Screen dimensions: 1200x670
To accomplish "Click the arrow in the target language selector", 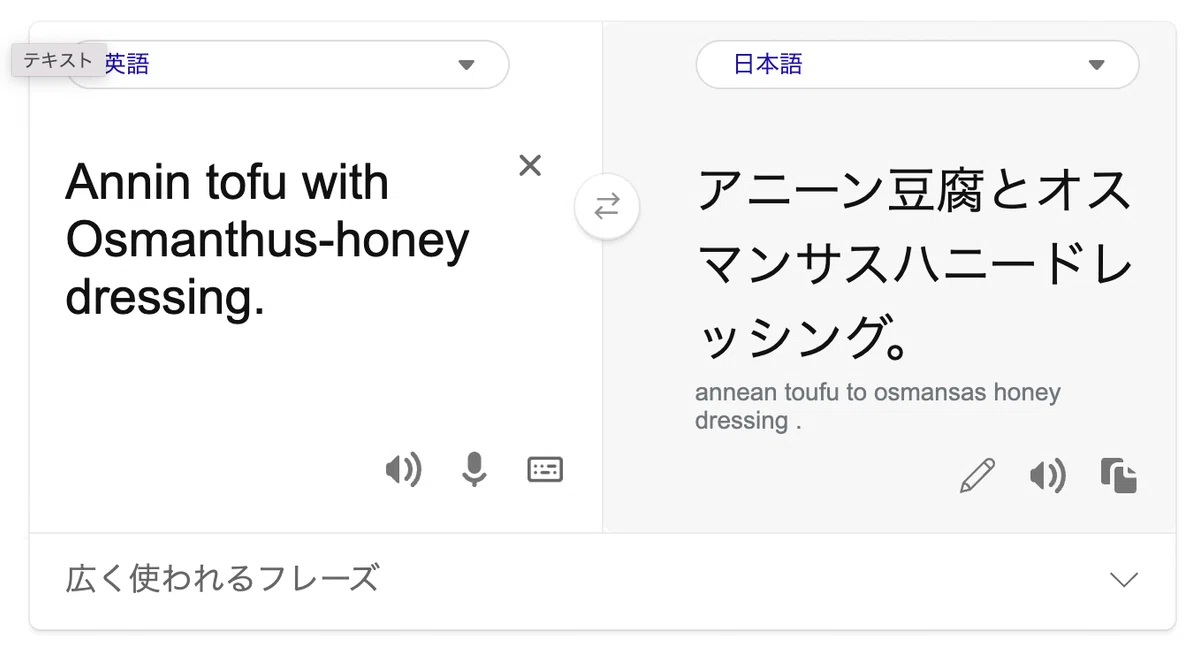I will [1096, 65].
